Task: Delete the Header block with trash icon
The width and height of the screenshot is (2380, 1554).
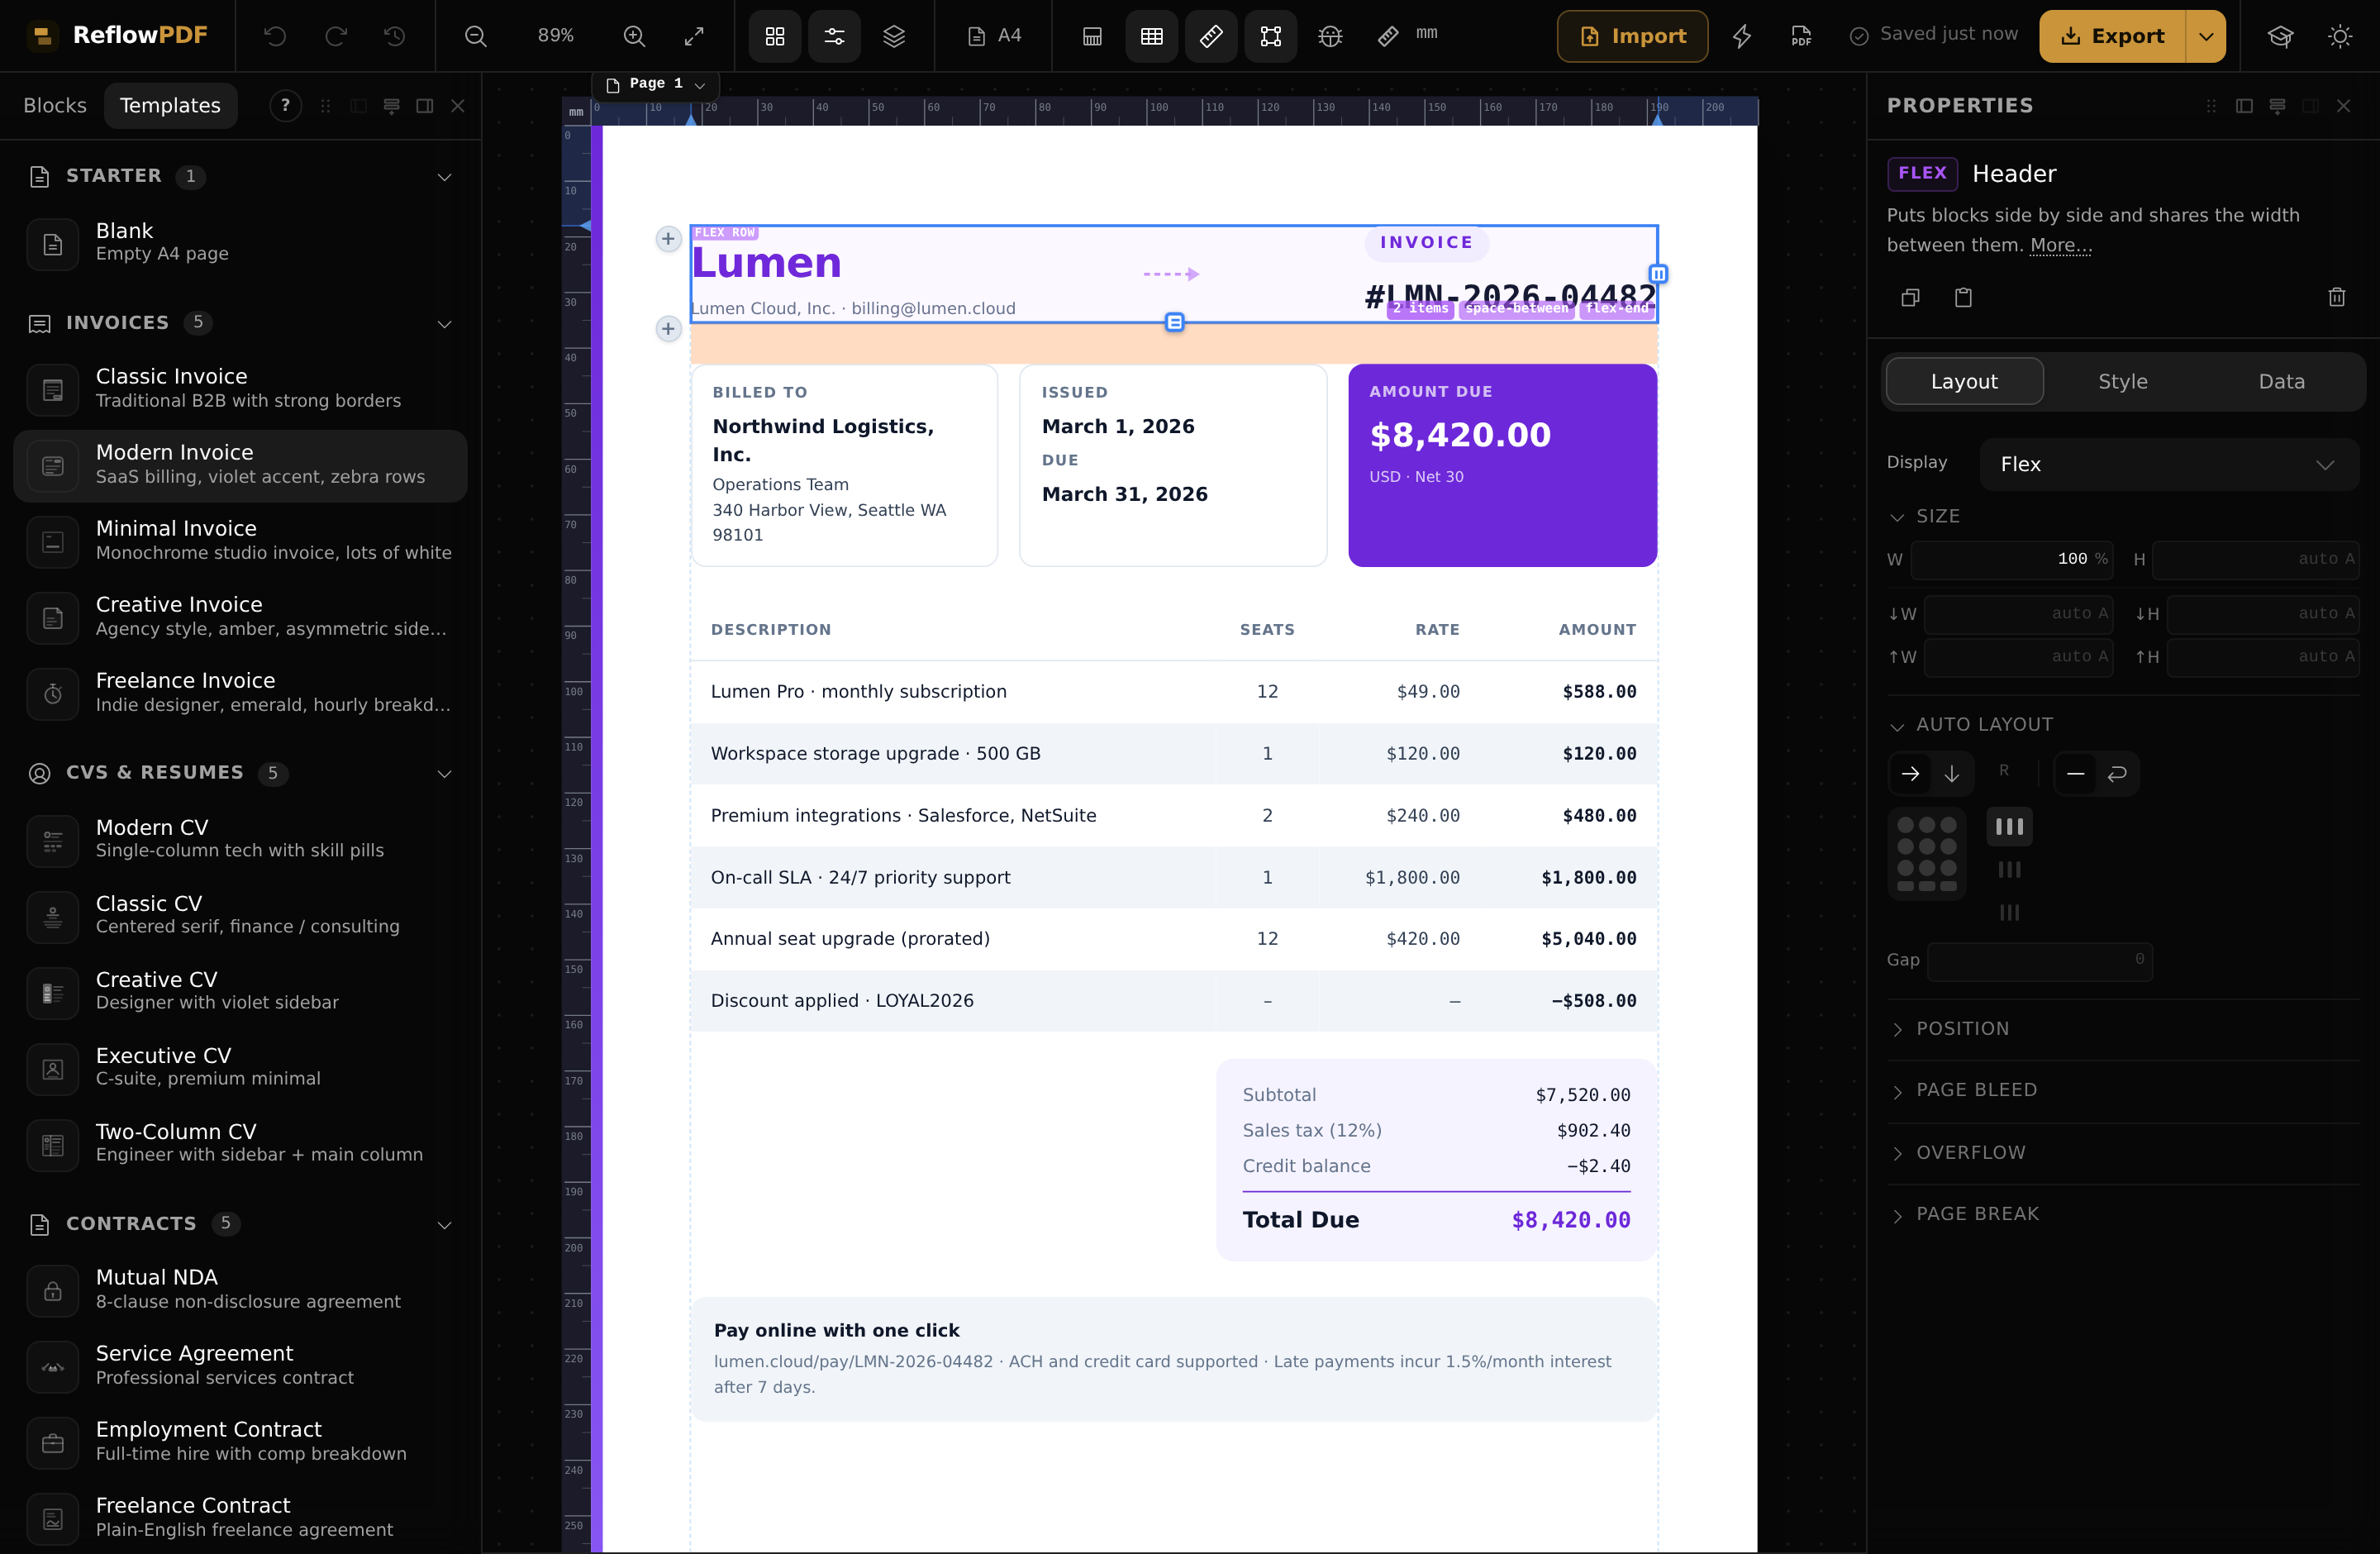Action: point(2337,297)
